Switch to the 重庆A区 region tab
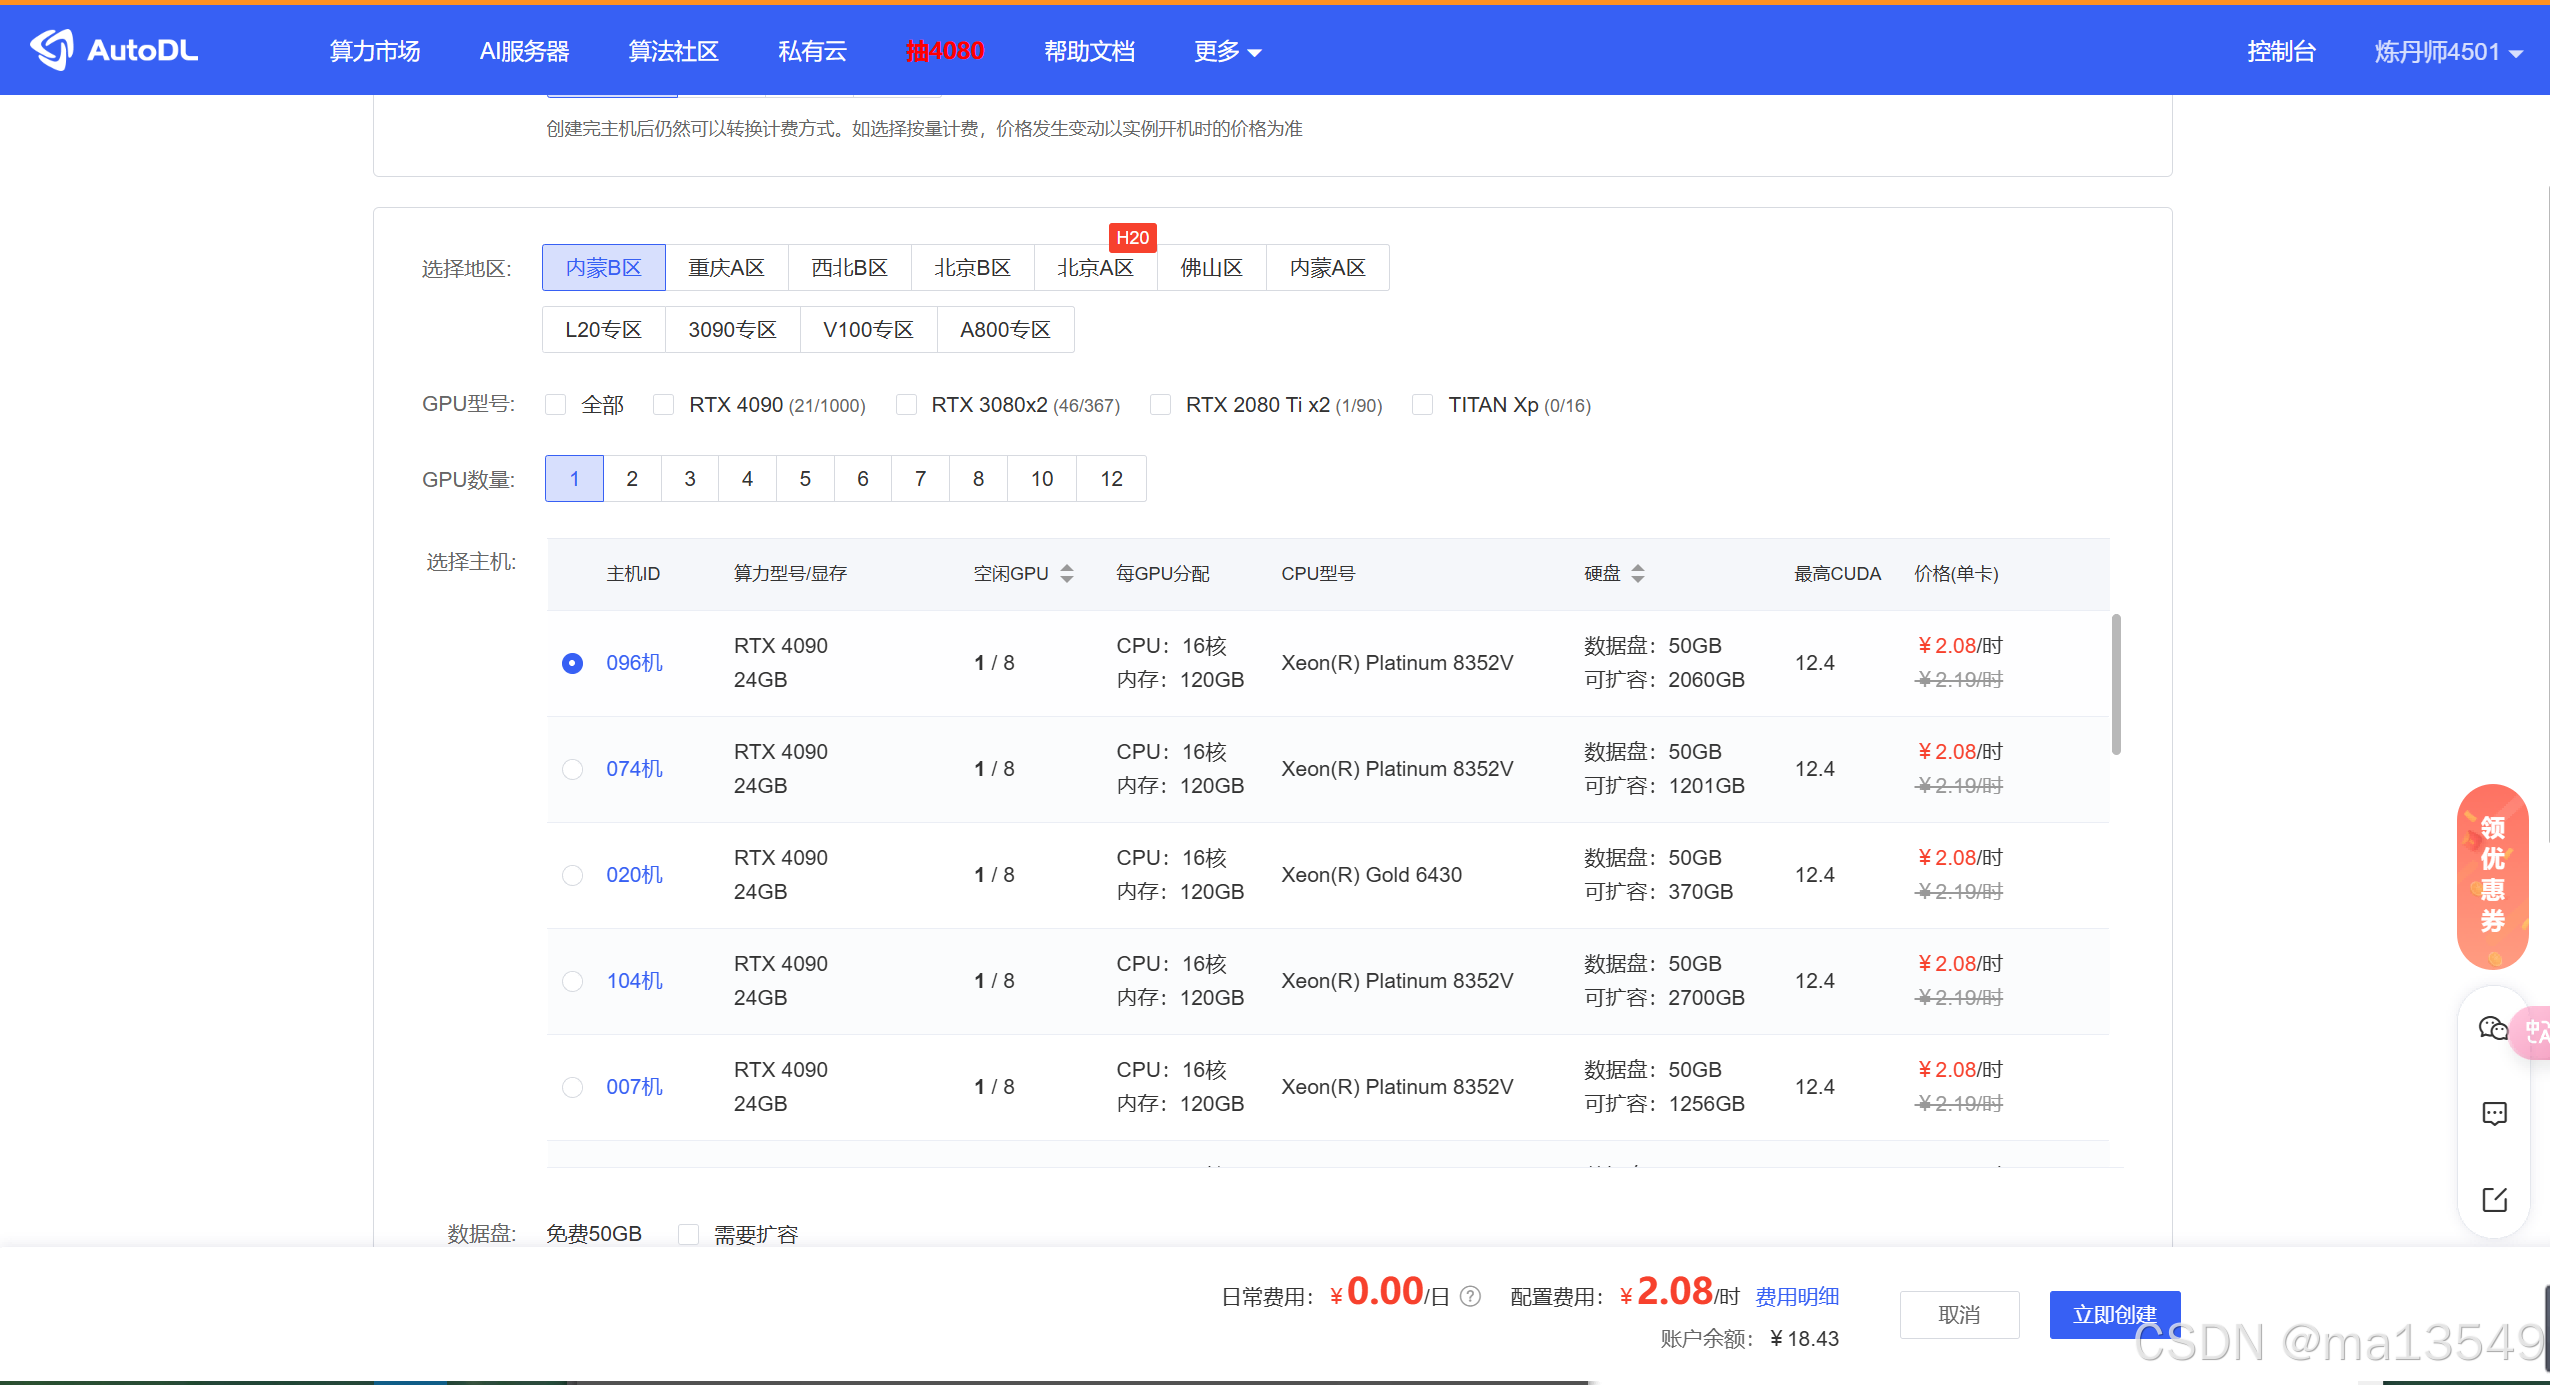Viewport: 2550px width, 1385px height. coord(726,268)
